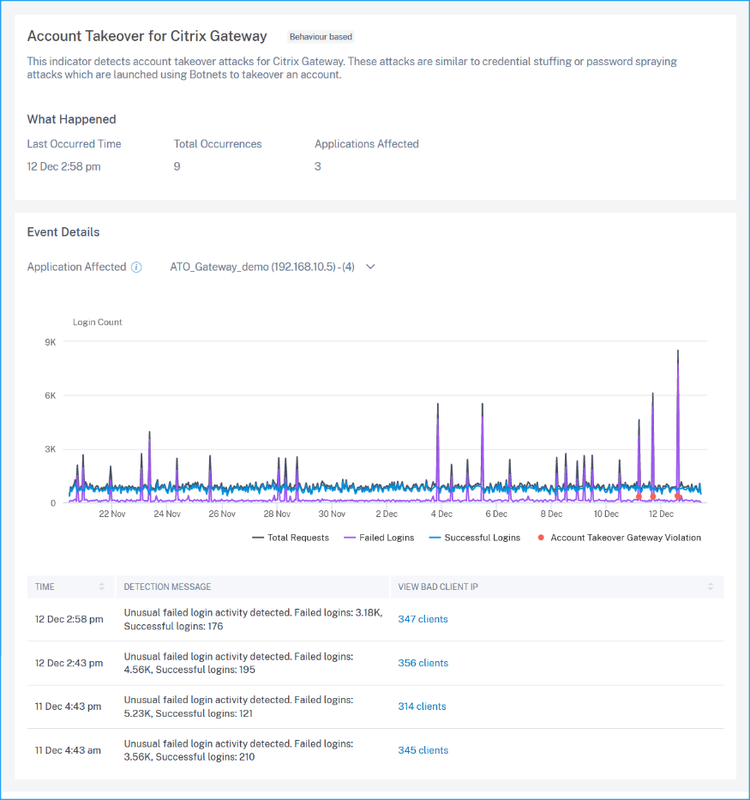750x800 pixels.
Task: Click Account Takeover for Citrix Gateway title
Action: (x=147, y=36)
